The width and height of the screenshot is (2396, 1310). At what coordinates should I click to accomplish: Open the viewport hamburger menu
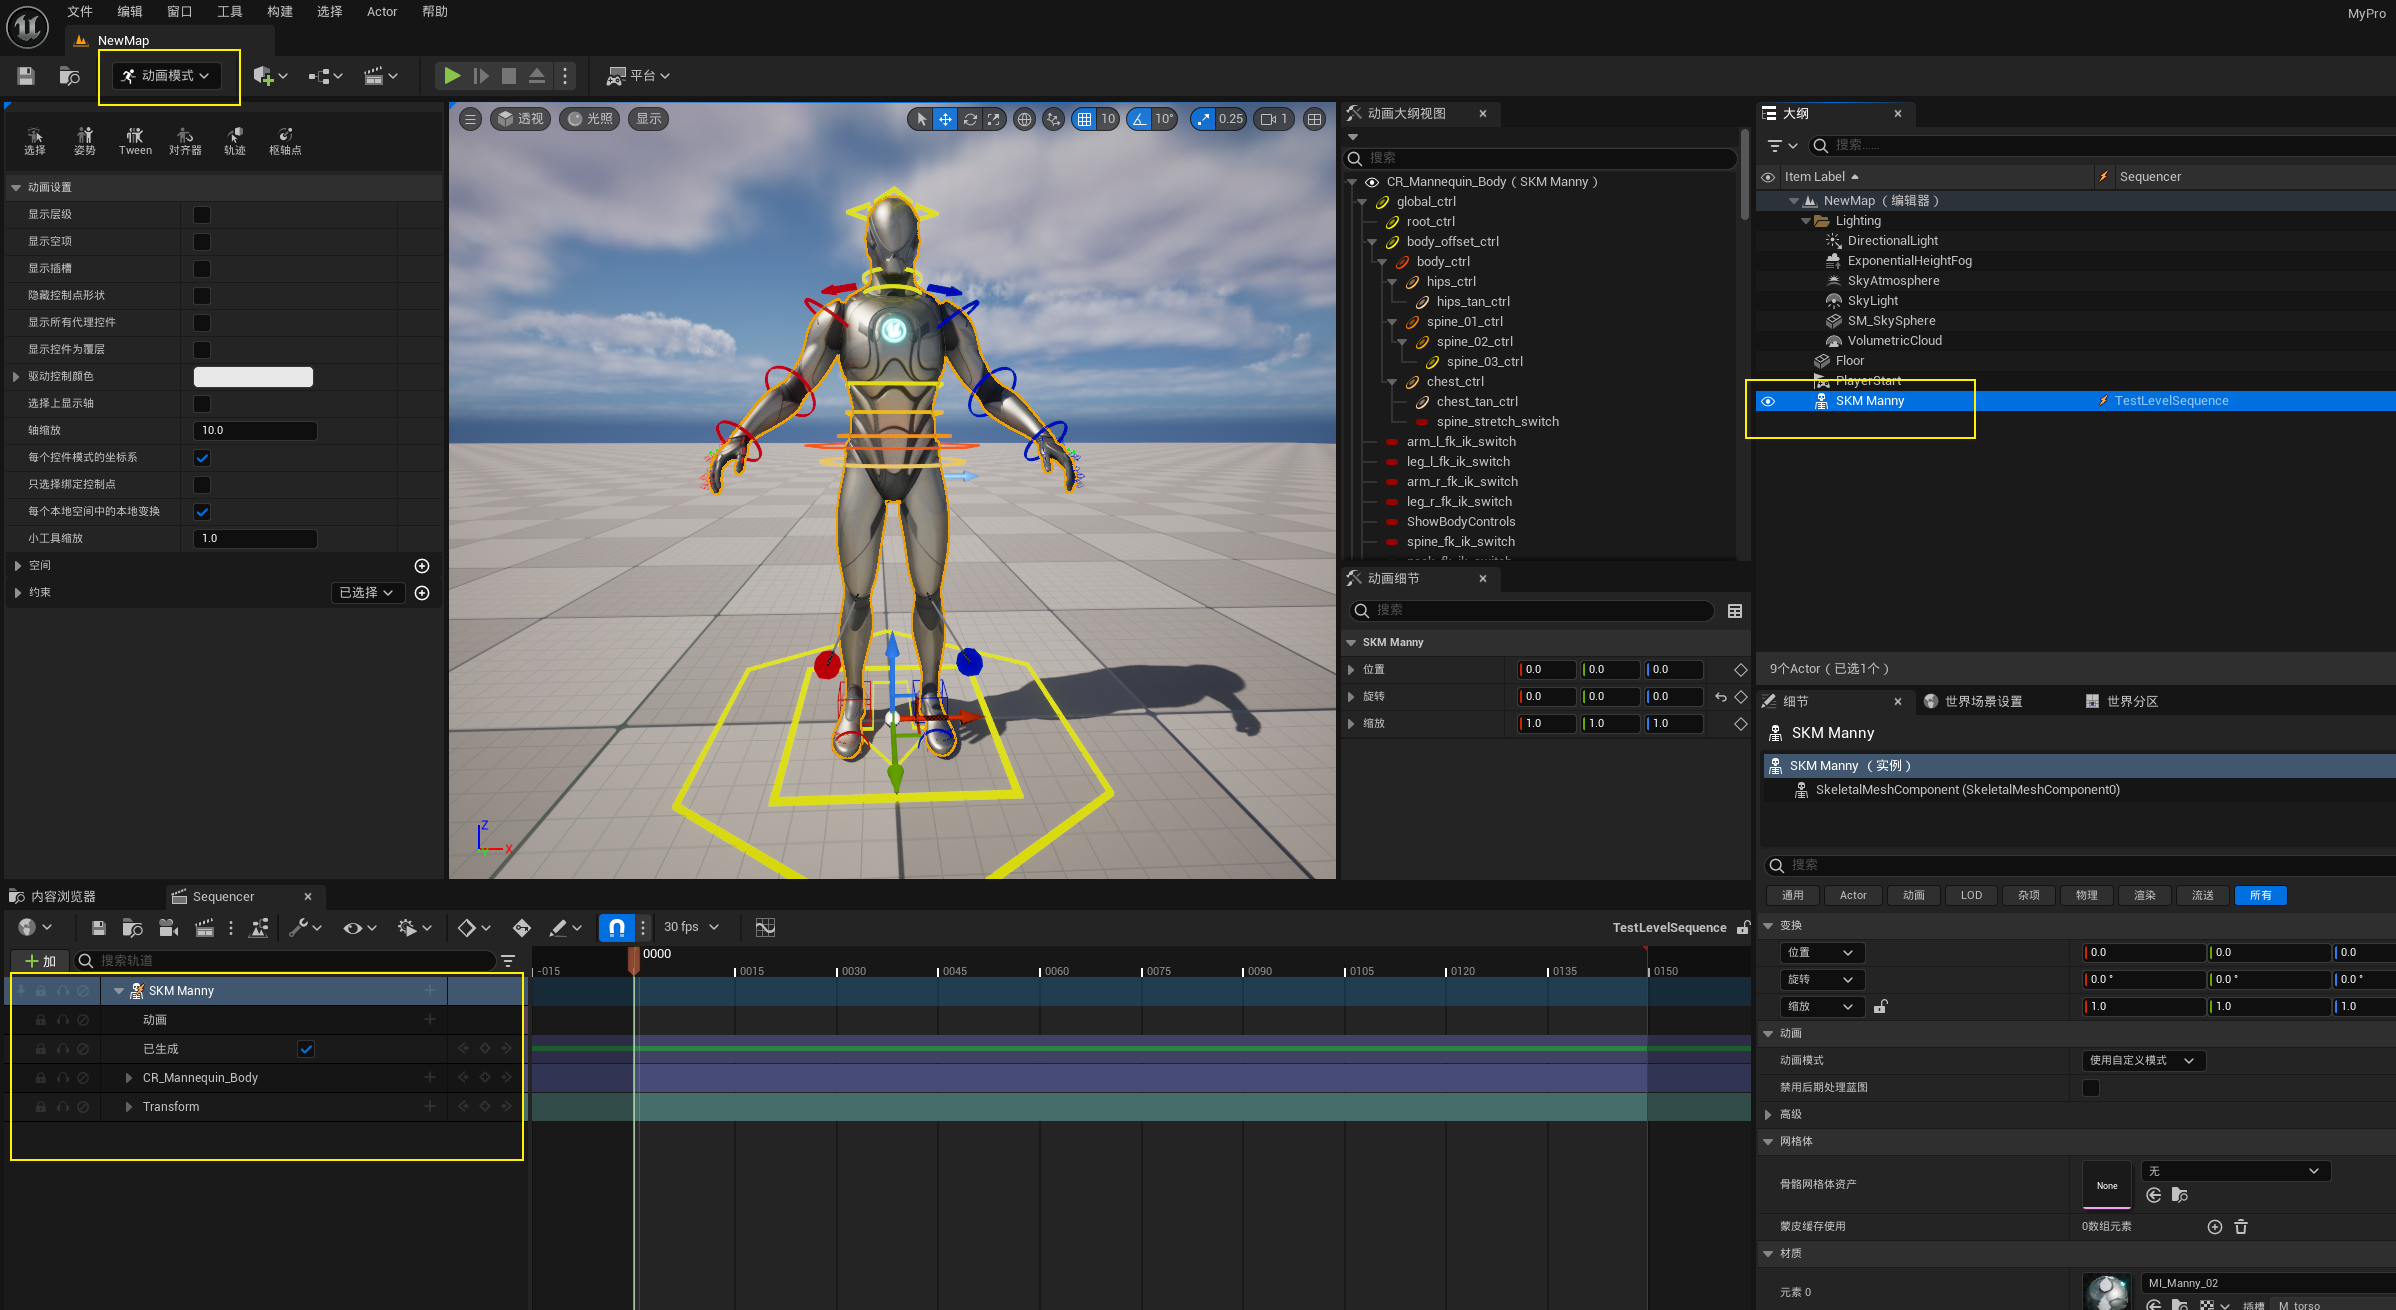pyautogui.click(x=470, y=119)
